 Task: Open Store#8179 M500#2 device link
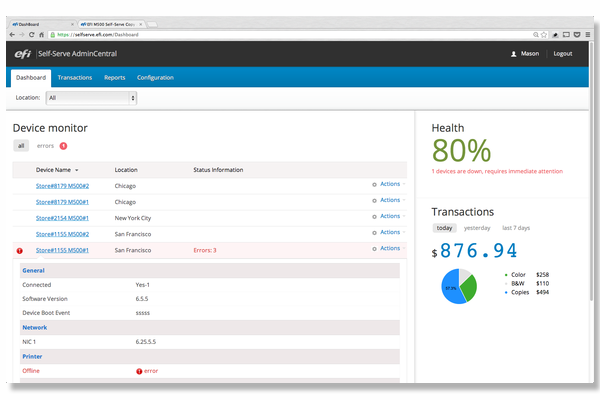coord(62,186)
